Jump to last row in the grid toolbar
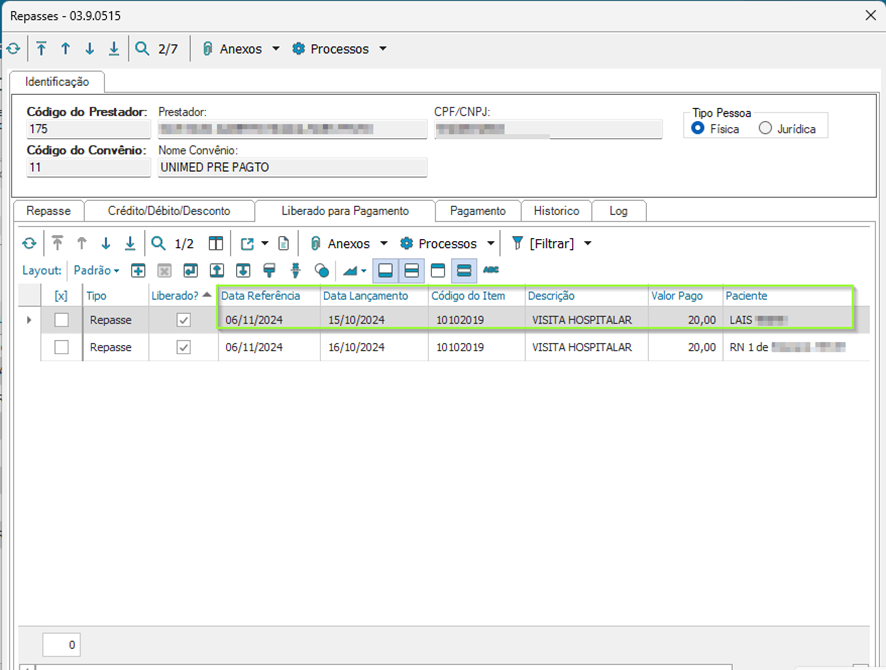Screen dimensions: 886x670 130,243
